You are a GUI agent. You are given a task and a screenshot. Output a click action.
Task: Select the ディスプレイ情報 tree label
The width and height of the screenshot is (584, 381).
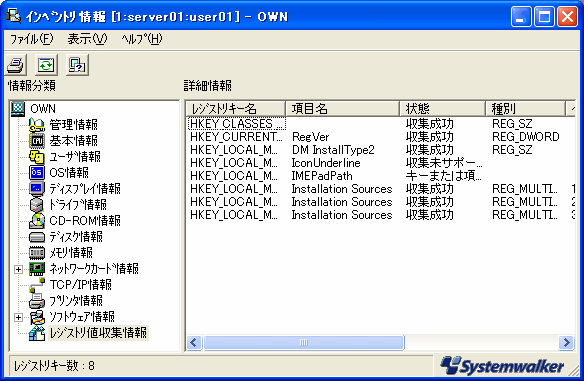[85, 188]
